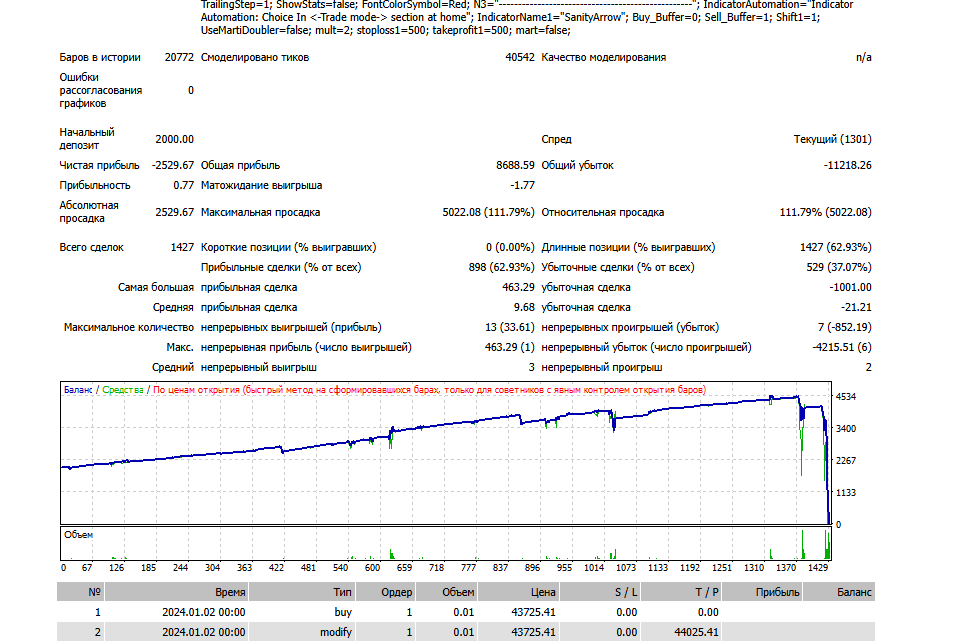Select the maximal drawdown value 5022.08 (111.79%)

point(488,212)
